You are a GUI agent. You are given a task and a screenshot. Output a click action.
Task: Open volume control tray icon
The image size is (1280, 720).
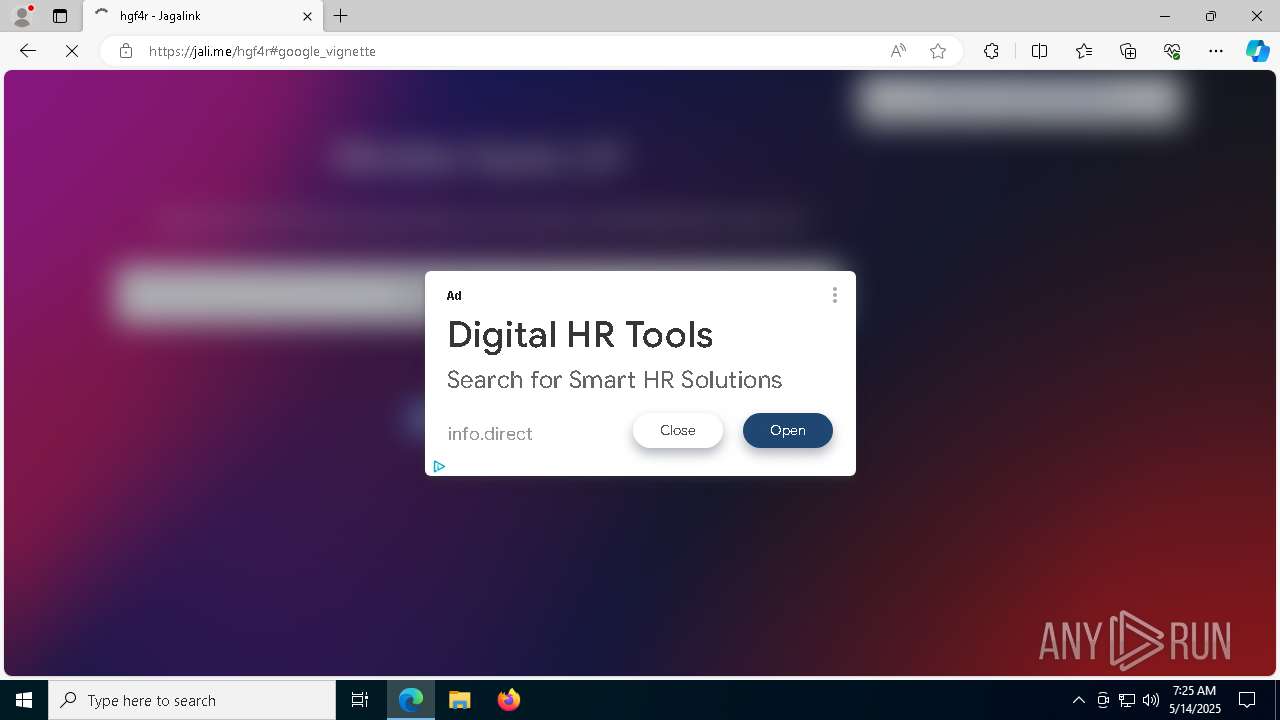tap(1151, 700)
